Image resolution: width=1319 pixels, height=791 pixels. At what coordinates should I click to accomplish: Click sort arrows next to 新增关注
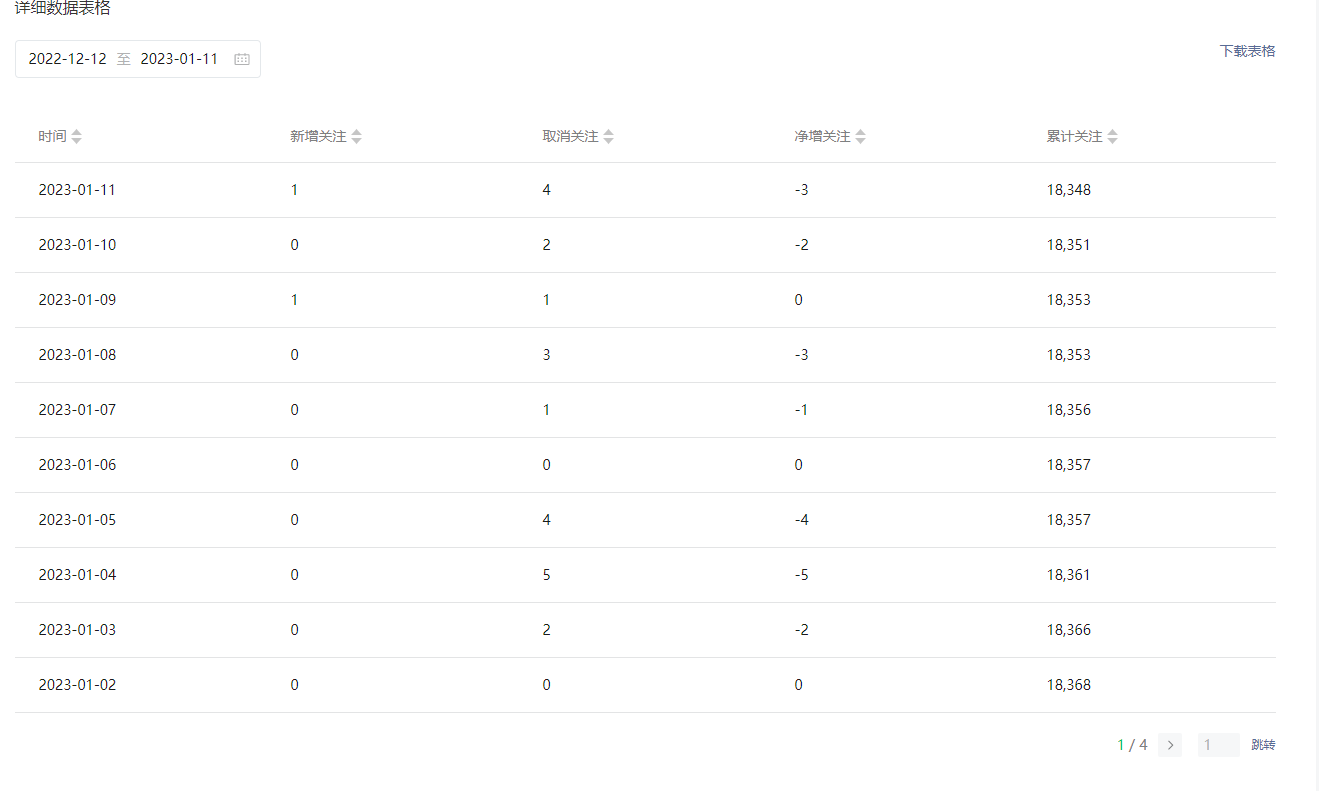[x=357, y=137]
